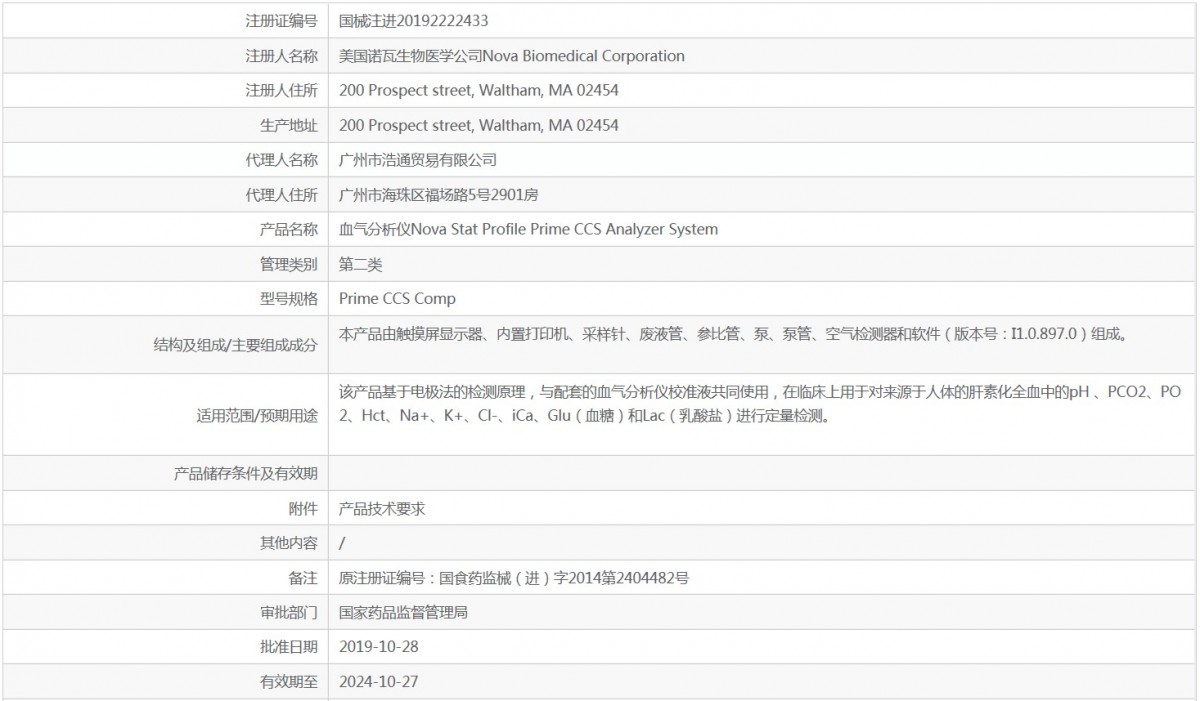Click the 代理人住所 label
The height and width of the screenshot is (701, 1200).
point(282,195)
